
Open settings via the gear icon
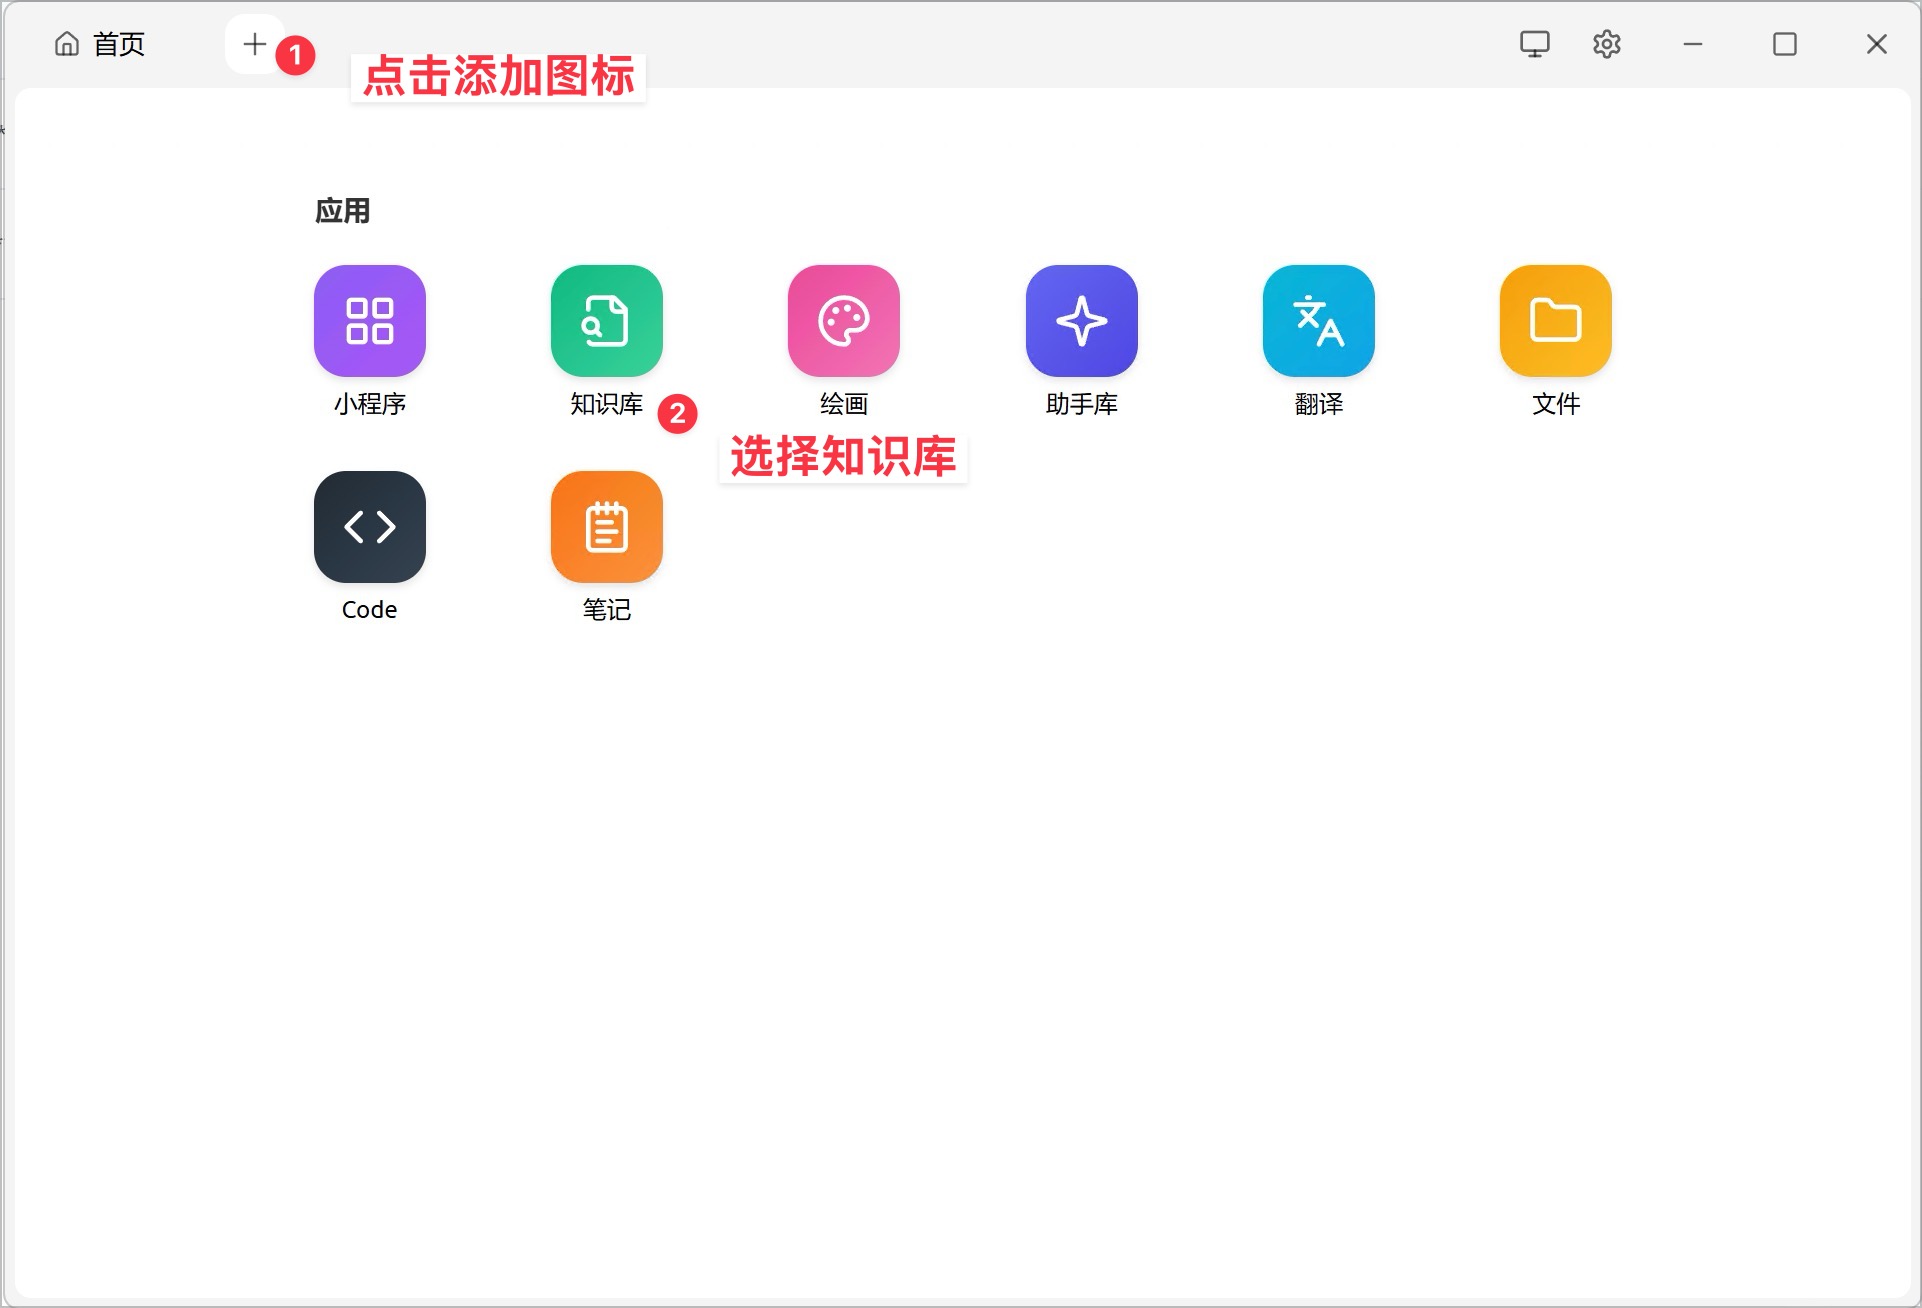1606,44
